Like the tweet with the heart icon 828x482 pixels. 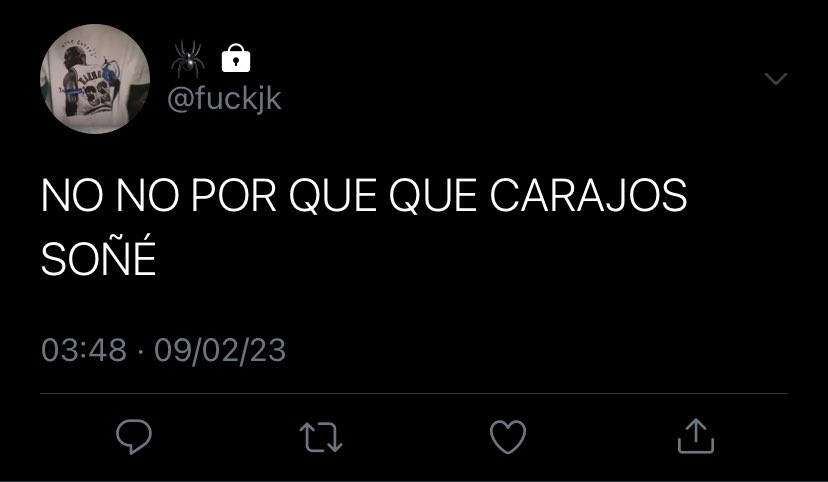pyautogui.click(x=508, y=437)
